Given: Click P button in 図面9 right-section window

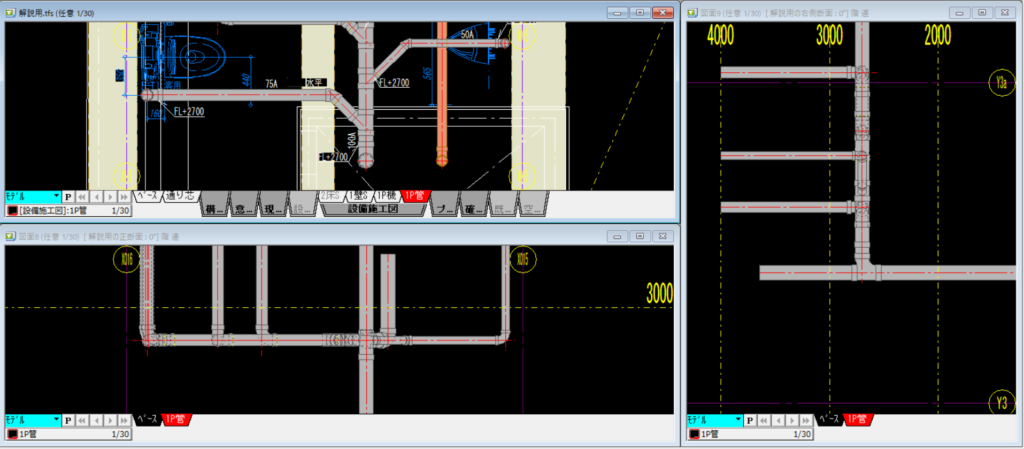Looking at the screenshot, I should click(x=753, y=421).
